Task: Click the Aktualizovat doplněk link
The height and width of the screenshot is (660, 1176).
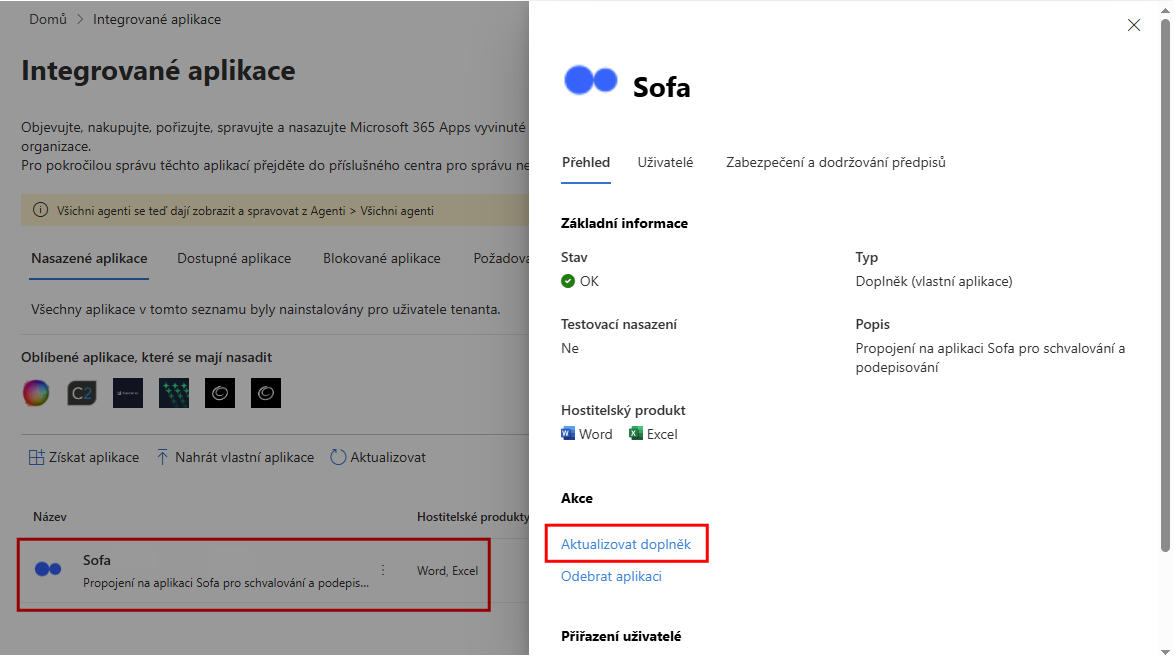Action: pos(625,544)
